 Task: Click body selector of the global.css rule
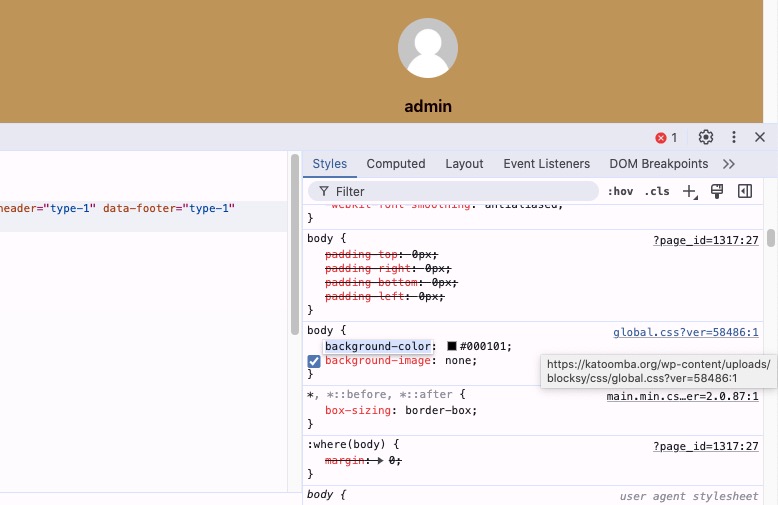click(x=320, y=330)
